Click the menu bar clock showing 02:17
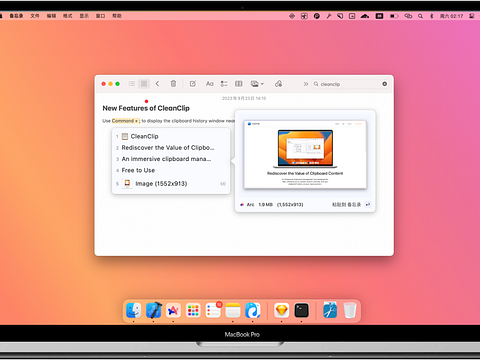 coord(451,16)
